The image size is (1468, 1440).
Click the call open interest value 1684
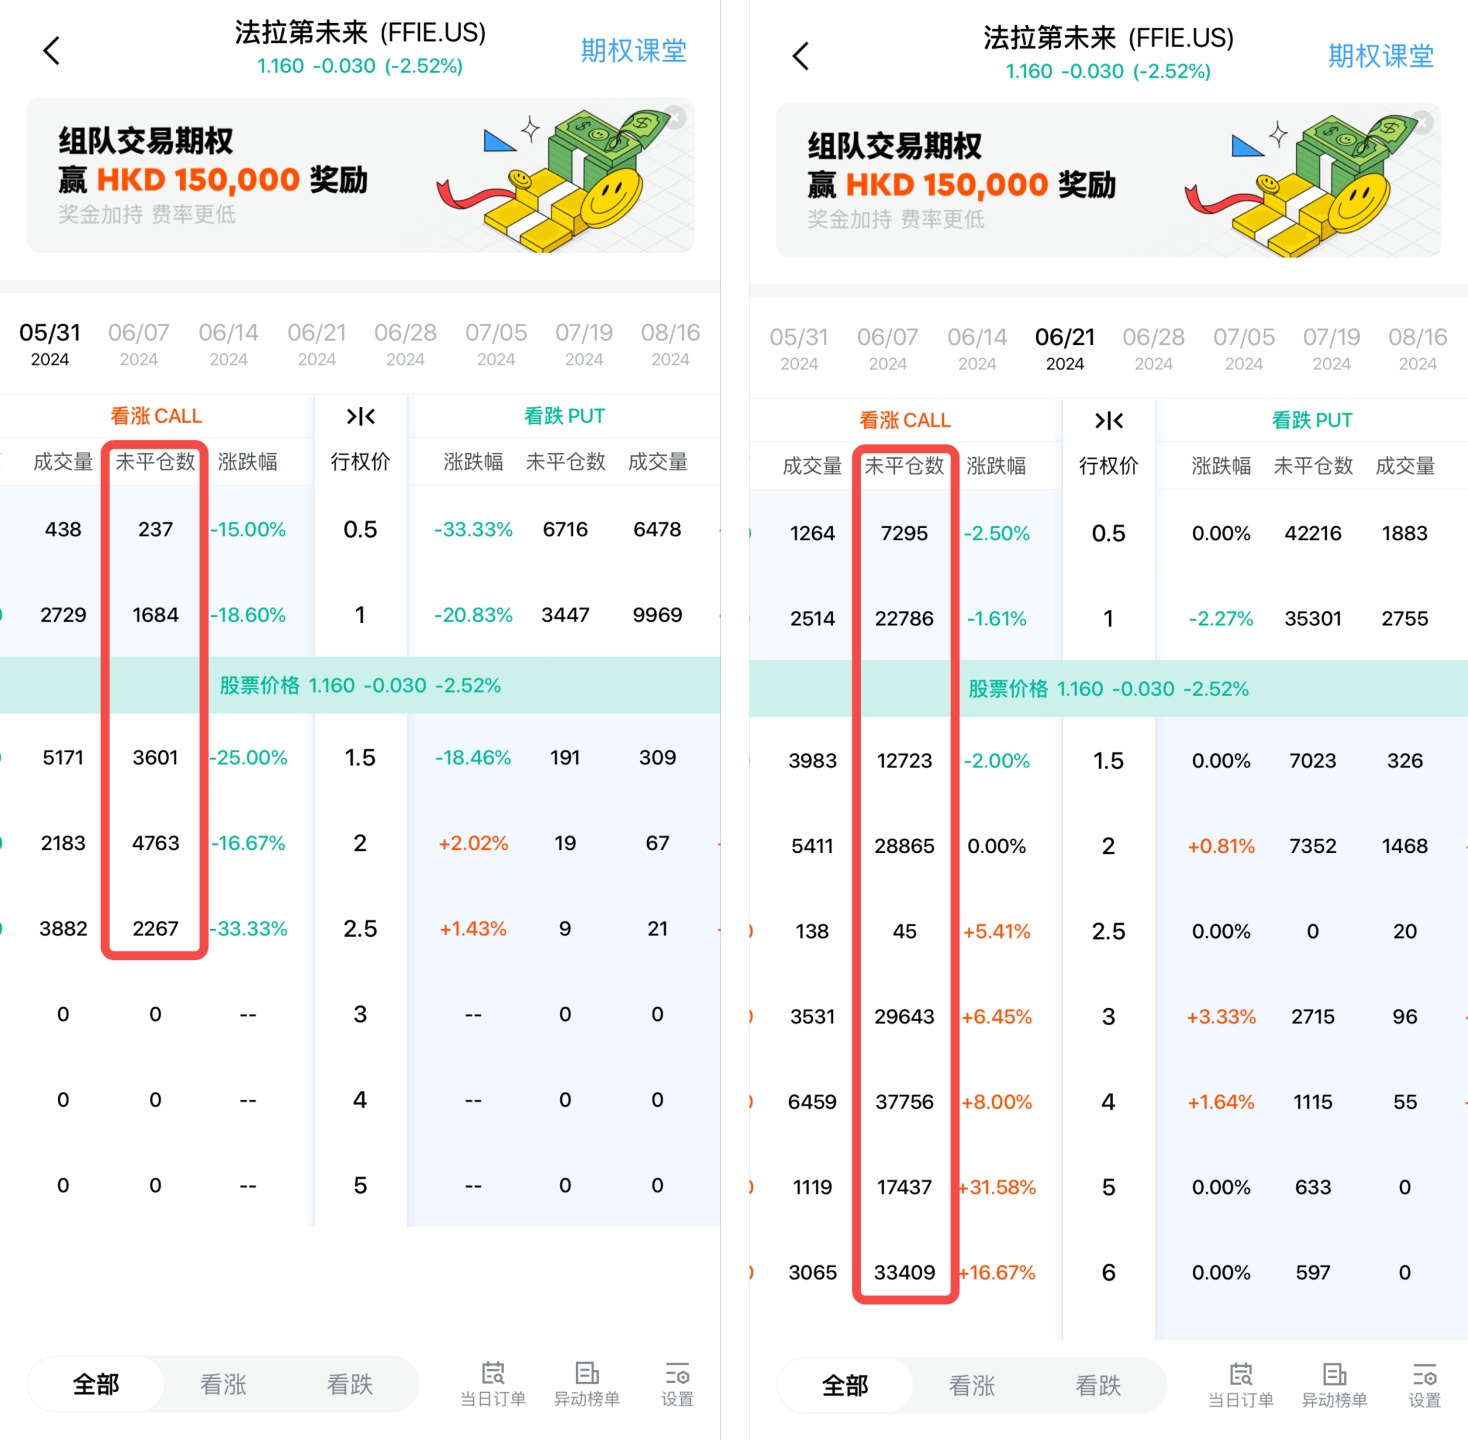pos(156,615)
